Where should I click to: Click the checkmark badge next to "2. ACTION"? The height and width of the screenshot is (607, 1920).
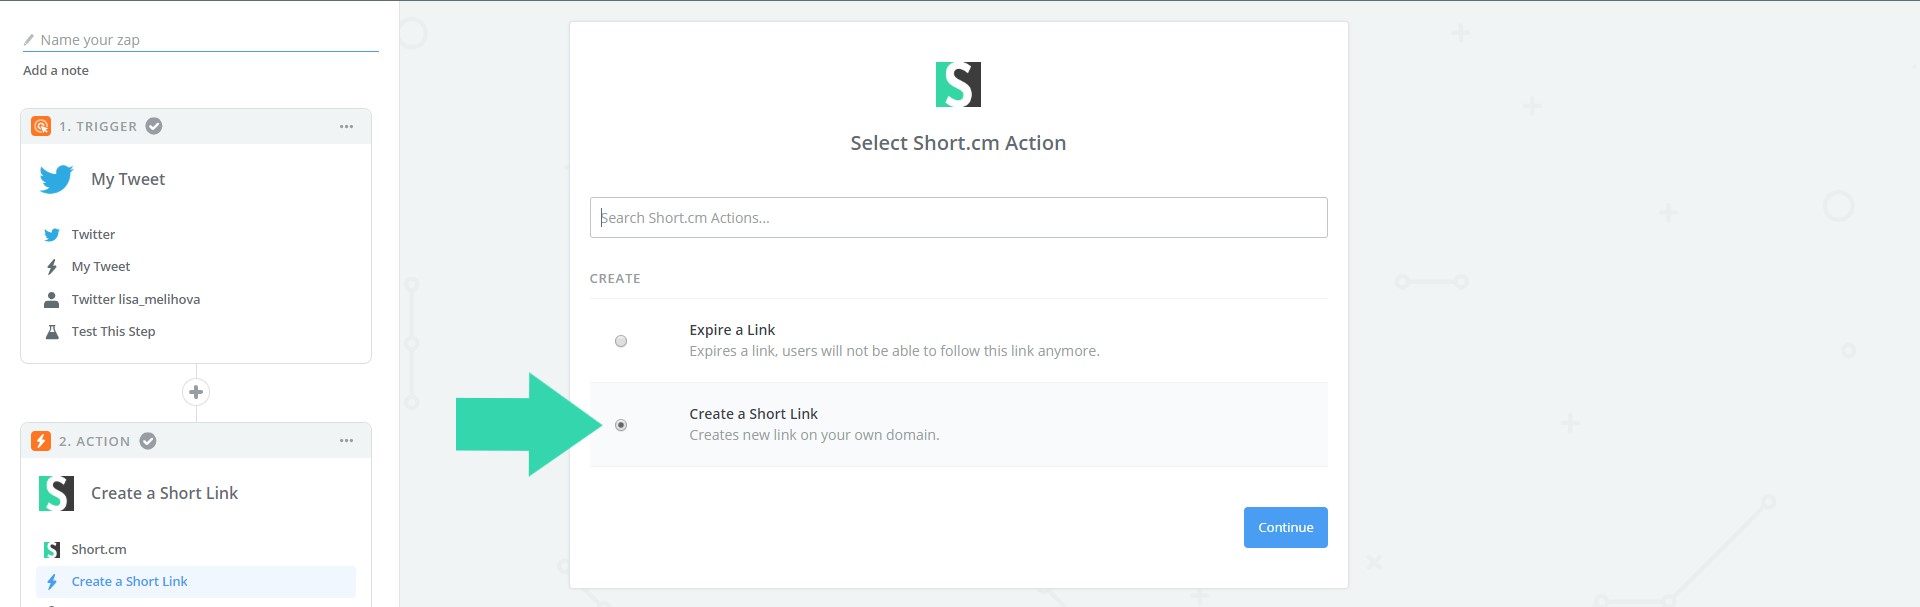click(148, 440)
